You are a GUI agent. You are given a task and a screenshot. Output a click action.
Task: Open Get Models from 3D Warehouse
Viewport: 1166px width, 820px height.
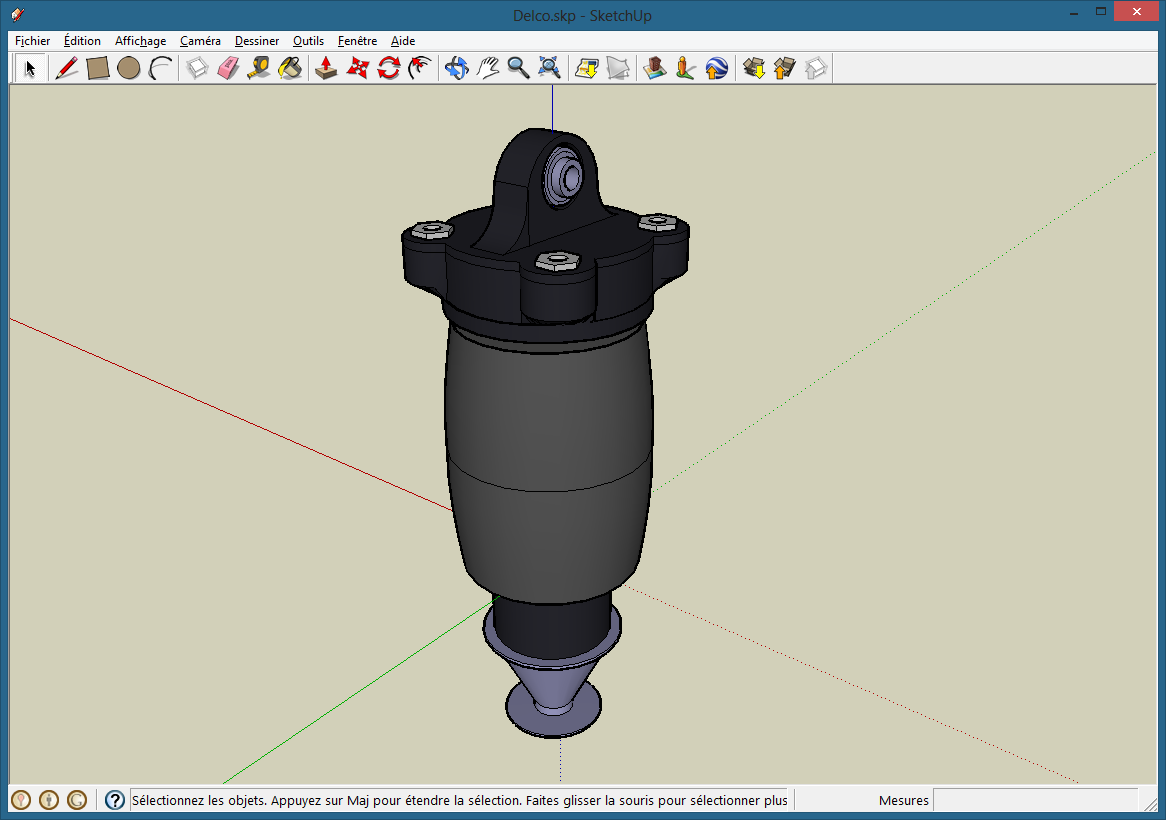click(754, 68)
